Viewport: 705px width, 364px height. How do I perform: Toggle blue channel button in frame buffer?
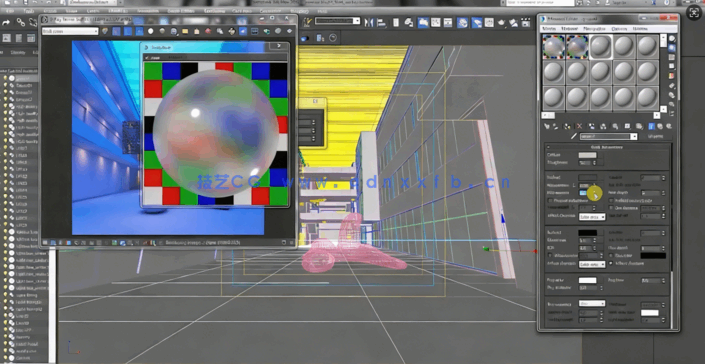pyautogui.click(x=139, y=31)
